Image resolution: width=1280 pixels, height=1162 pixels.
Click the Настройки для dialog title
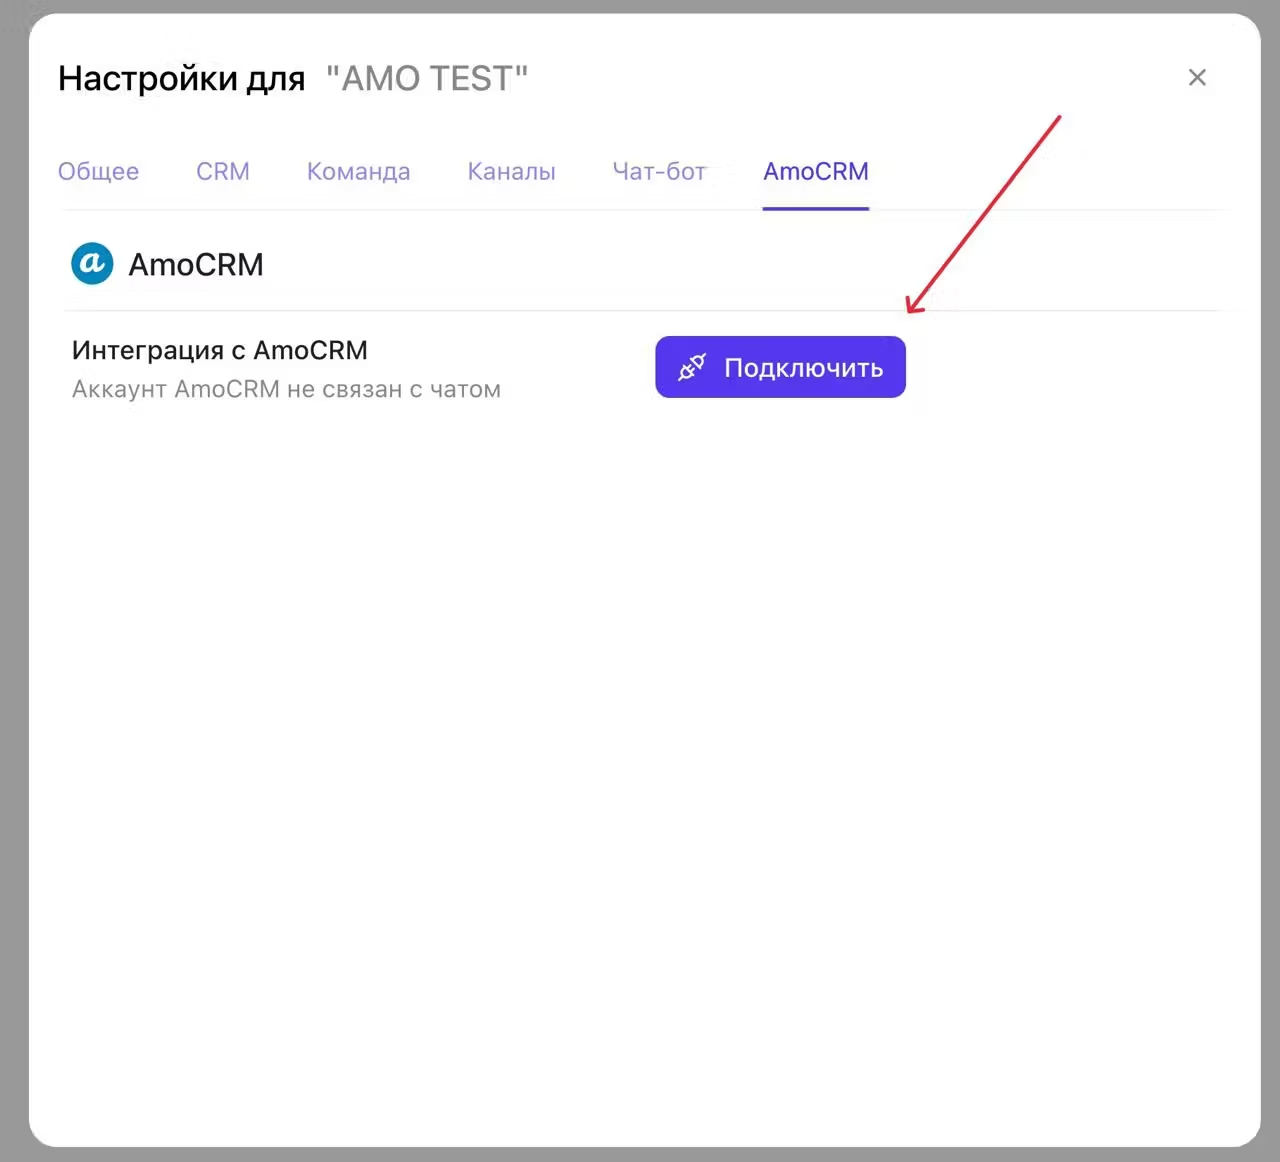pyautogui.click(x=181, y=78)
